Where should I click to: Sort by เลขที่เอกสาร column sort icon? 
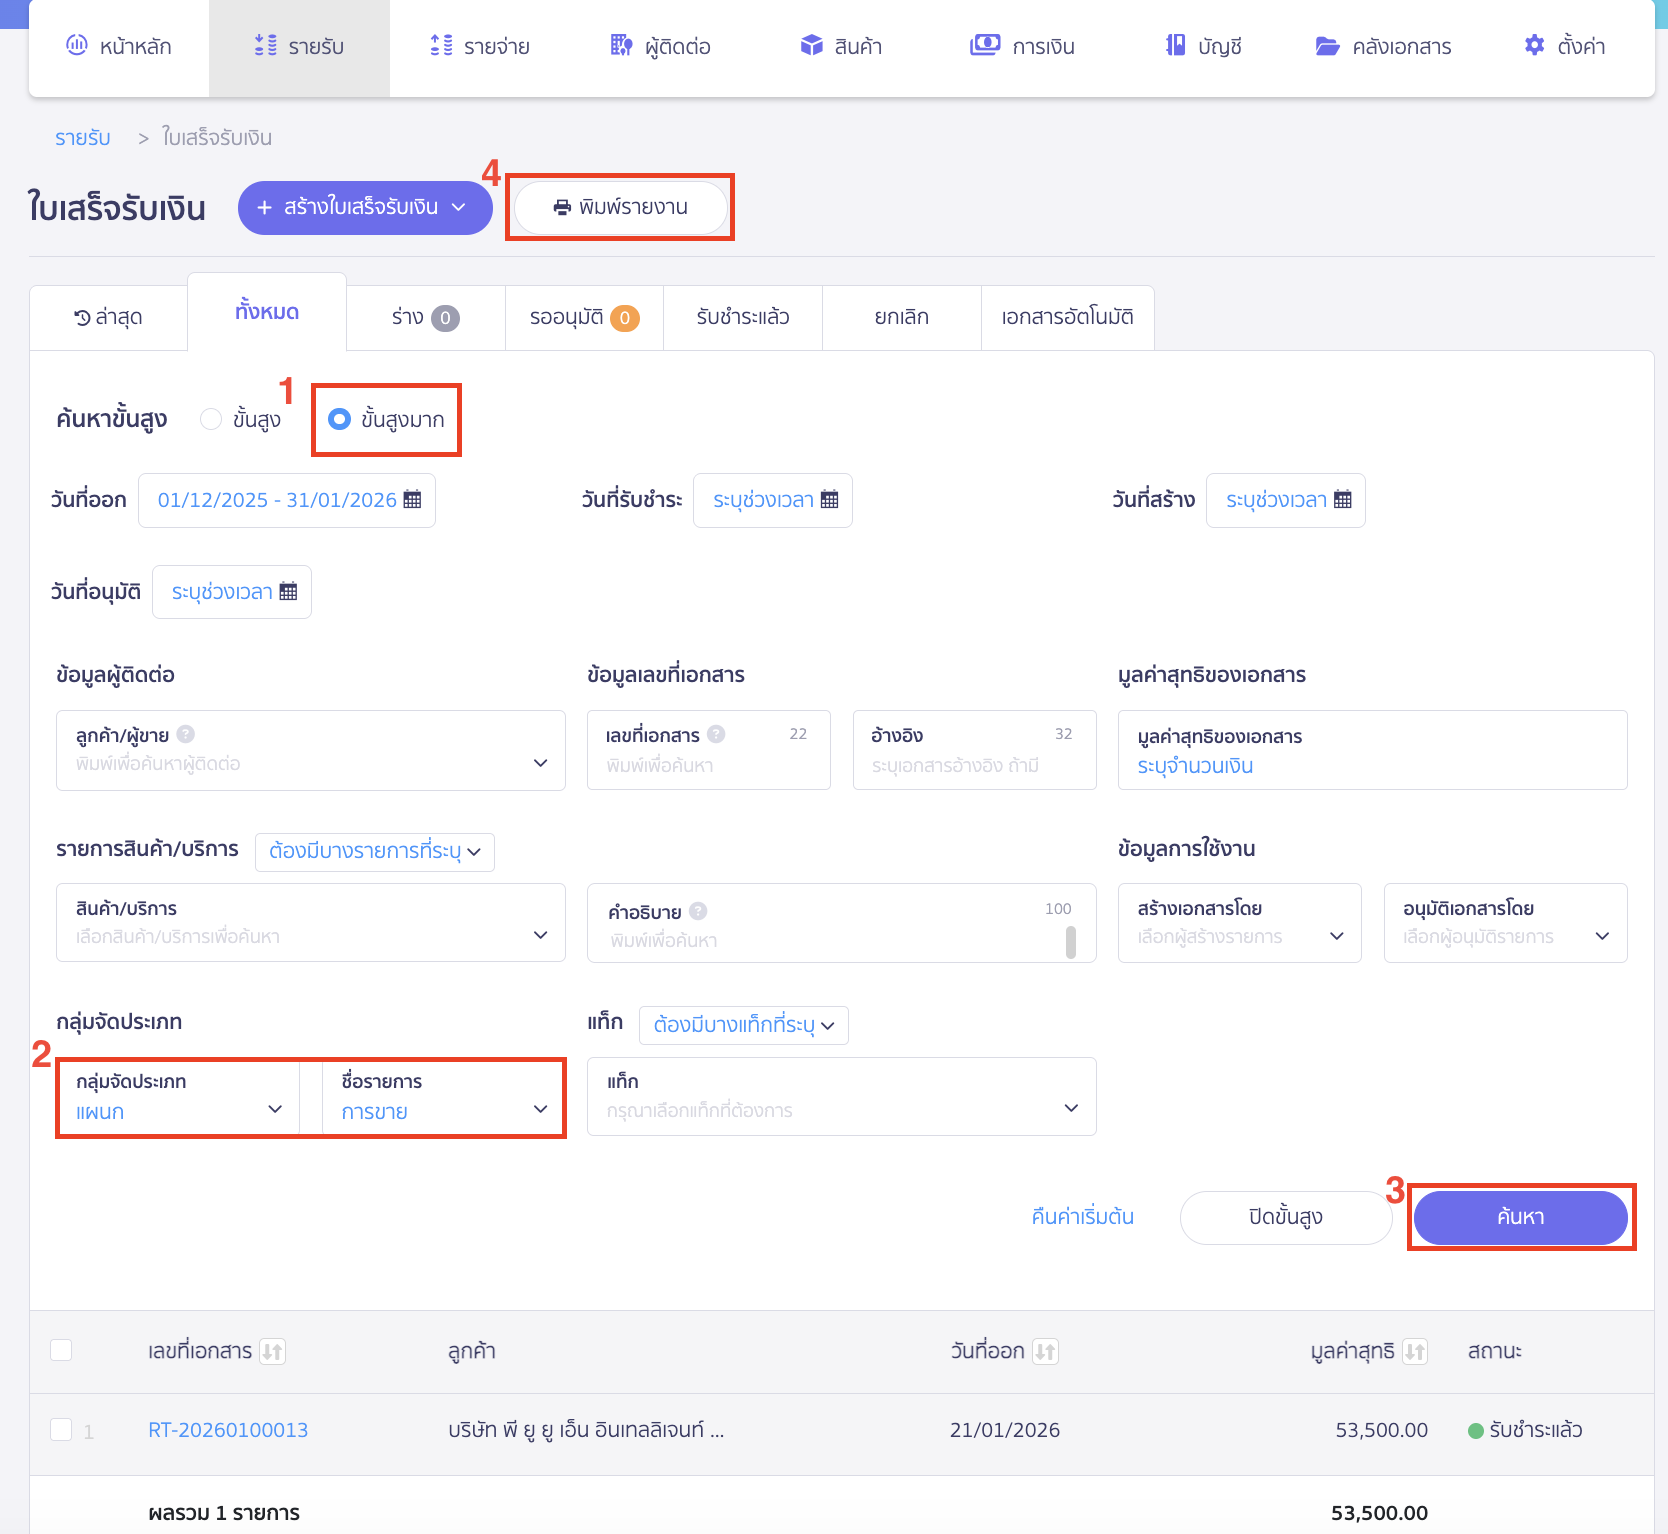tap(272, 1352)
